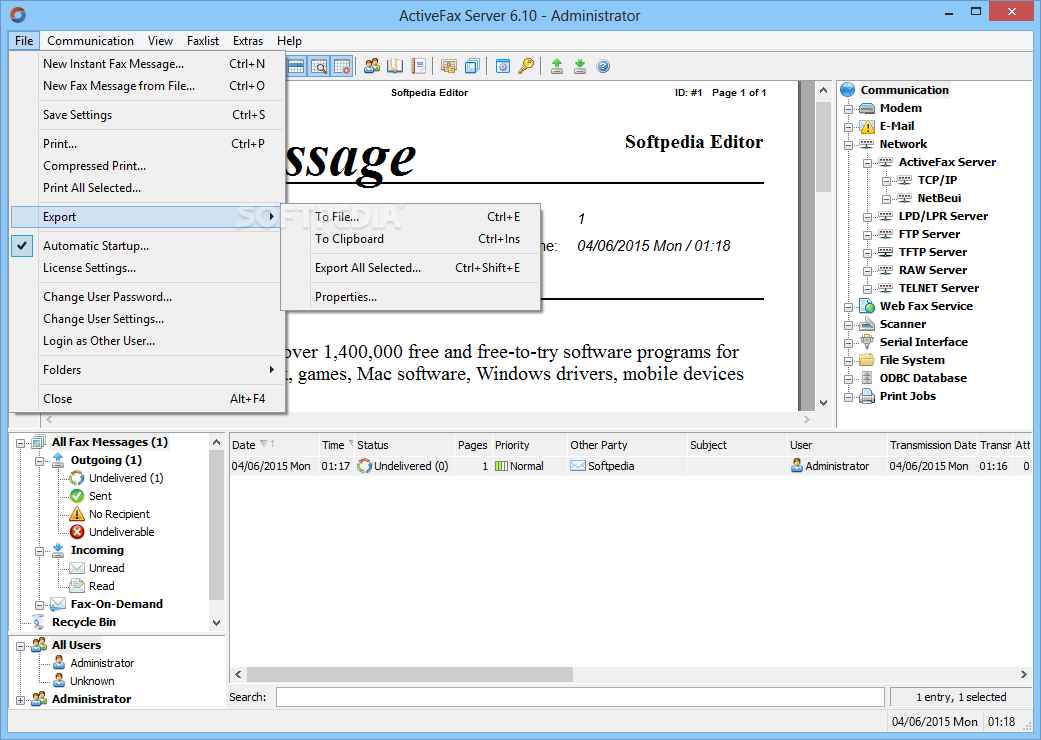Image resolution: width=1041 pixels, height=740 pixels.
Task: Choose Export To File… from the submenu
Action: click(x=337, y=217)
